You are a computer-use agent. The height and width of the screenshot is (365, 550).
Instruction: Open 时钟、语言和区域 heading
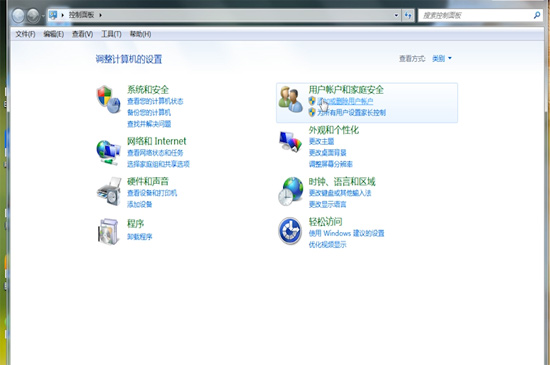point(342,181)
